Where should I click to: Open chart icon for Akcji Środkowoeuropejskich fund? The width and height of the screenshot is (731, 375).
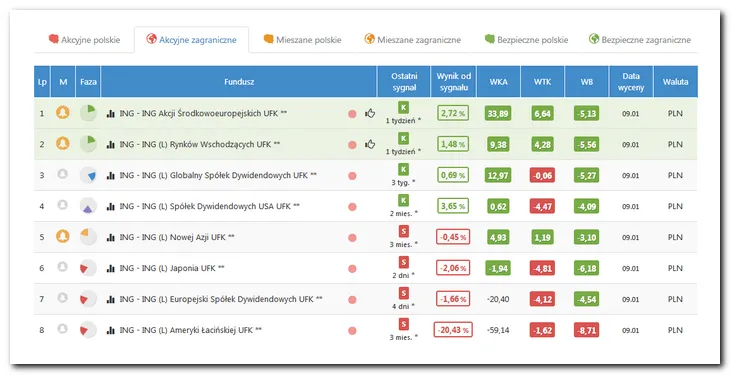(110, 113)
